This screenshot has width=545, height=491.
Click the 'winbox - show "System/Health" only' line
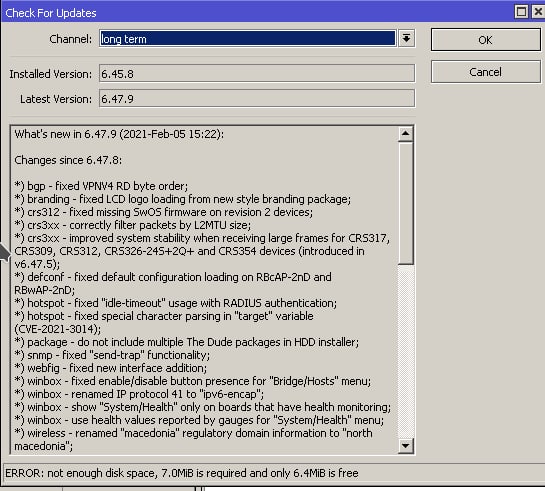pos(203,407)
